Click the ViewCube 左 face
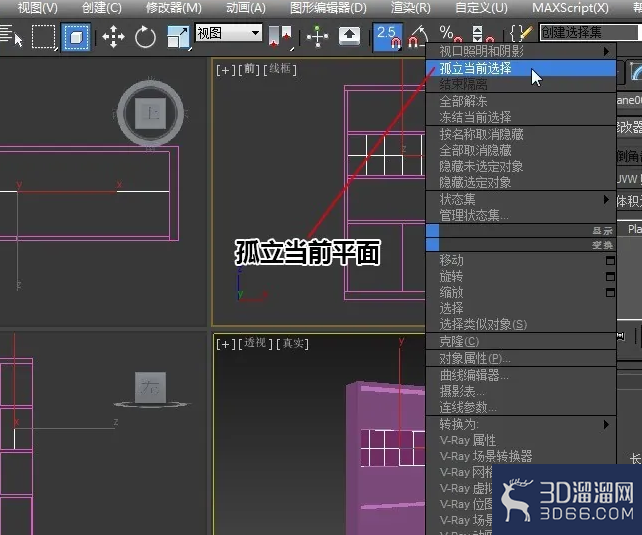 pos(150,387)
